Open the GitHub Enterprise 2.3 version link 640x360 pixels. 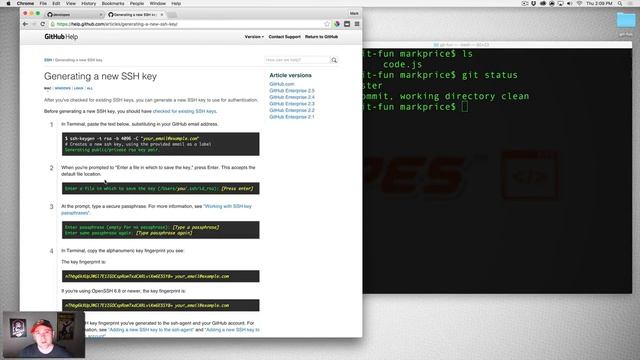tap(292, 104)
